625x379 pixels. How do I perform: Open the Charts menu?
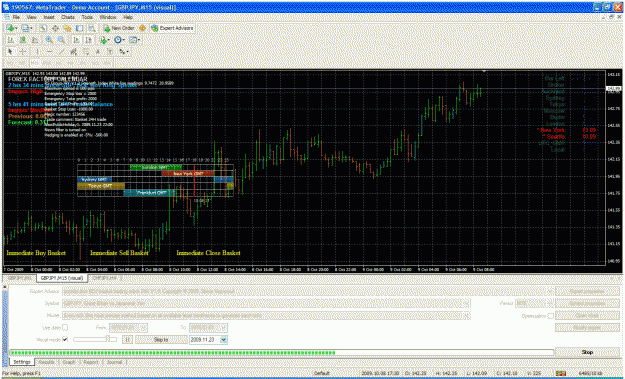[68, 18]
